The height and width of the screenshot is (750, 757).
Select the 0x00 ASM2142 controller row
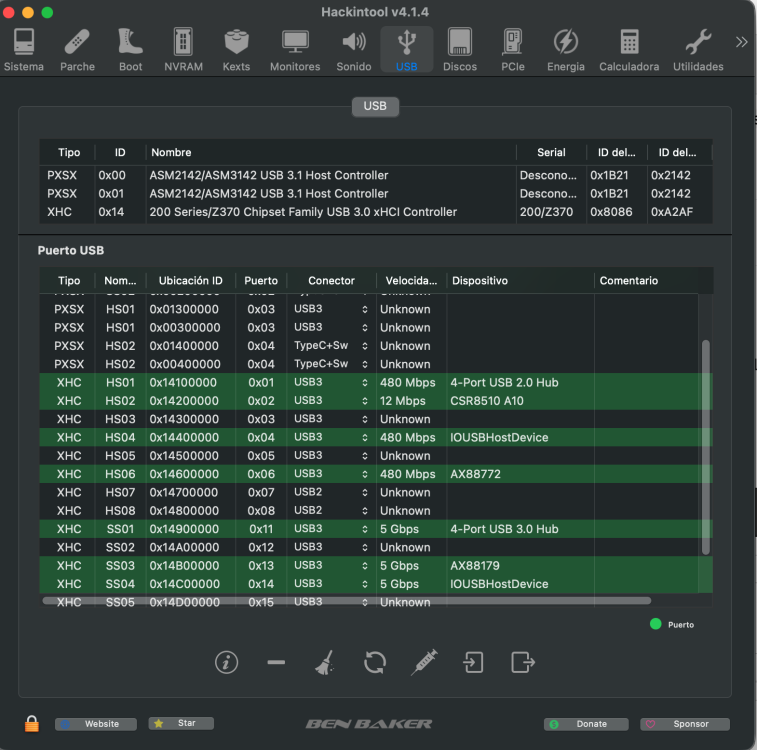tap(376, 175)
